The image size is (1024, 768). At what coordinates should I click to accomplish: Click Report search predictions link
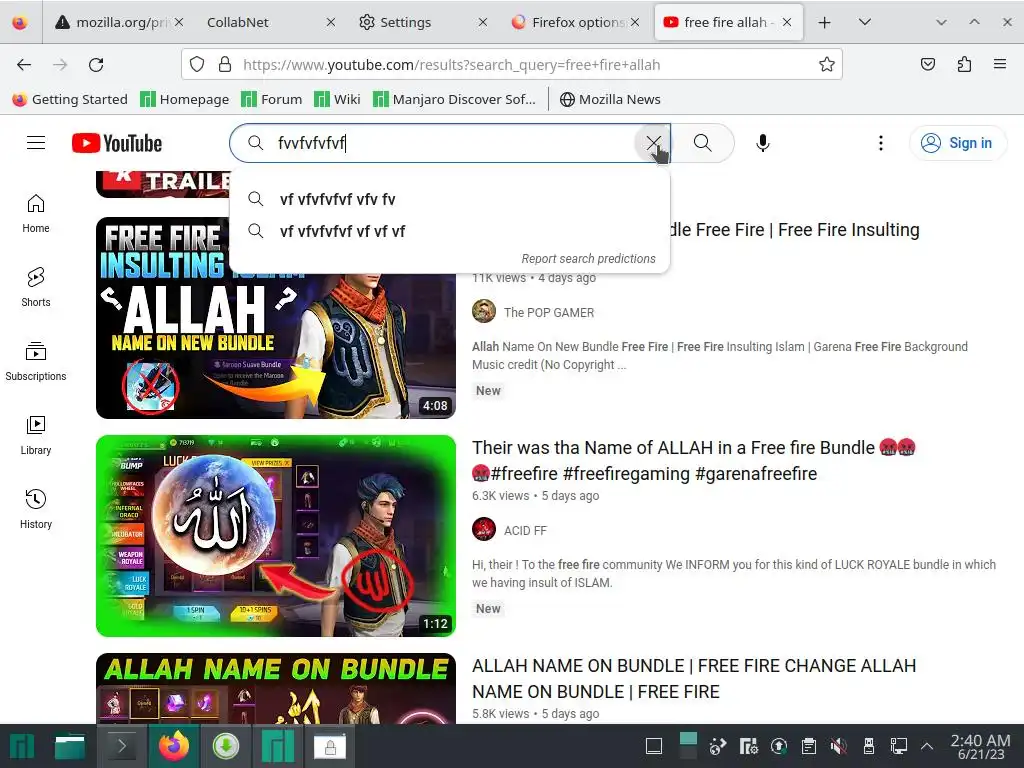[x=588, y=259]
